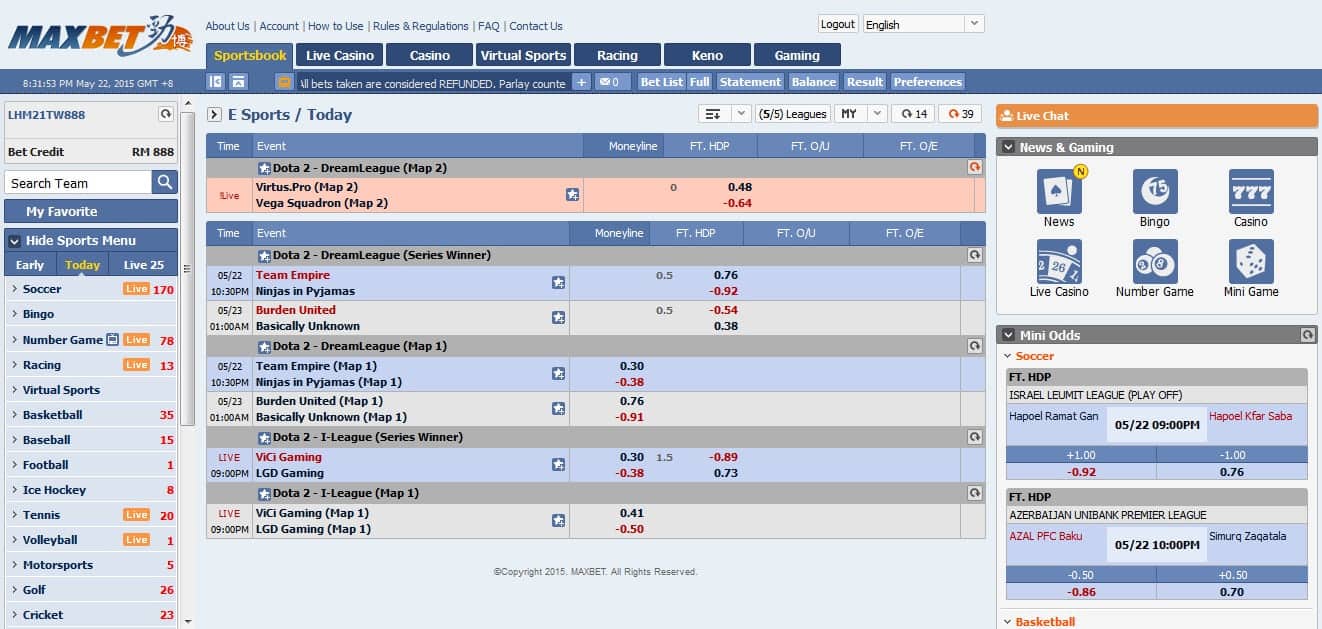Open the Bet List button
The width and height of the screenshot is (1322, 629).
(x=662, y=82)
